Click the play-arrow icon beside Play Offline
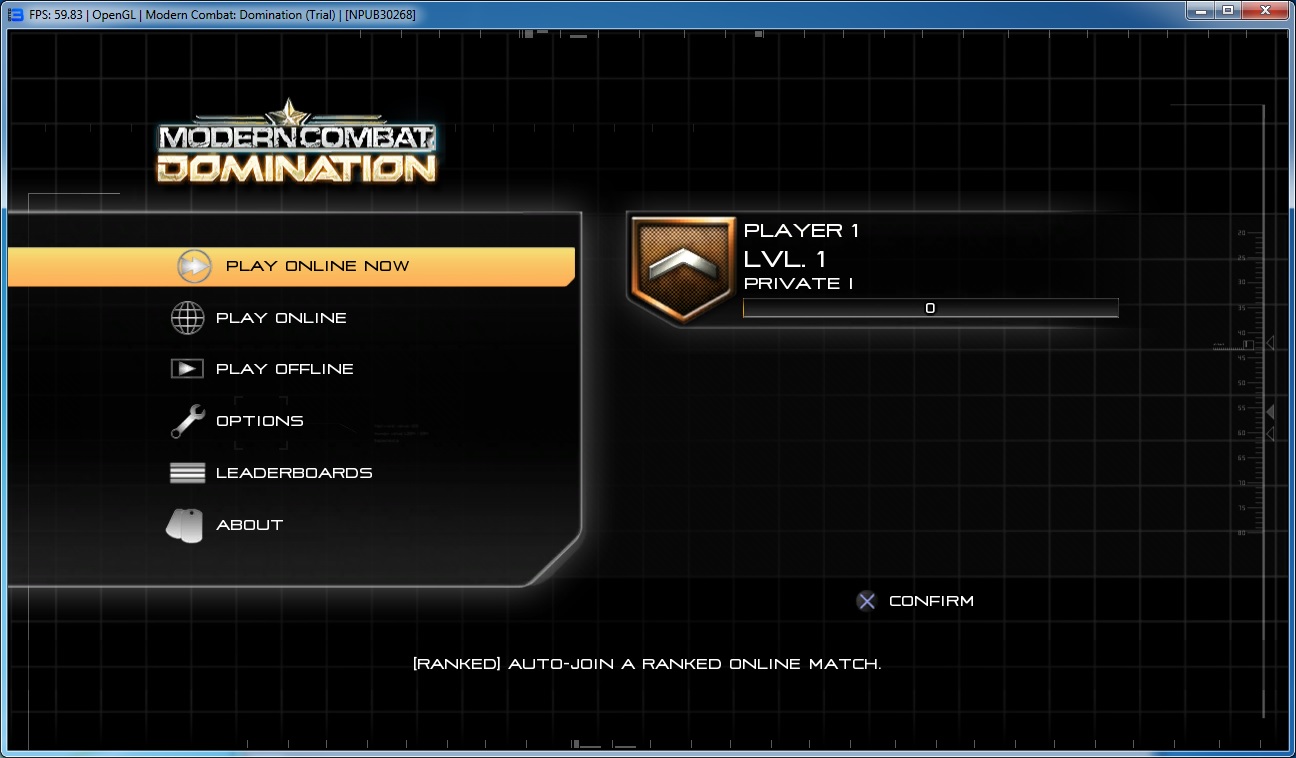 187,369
